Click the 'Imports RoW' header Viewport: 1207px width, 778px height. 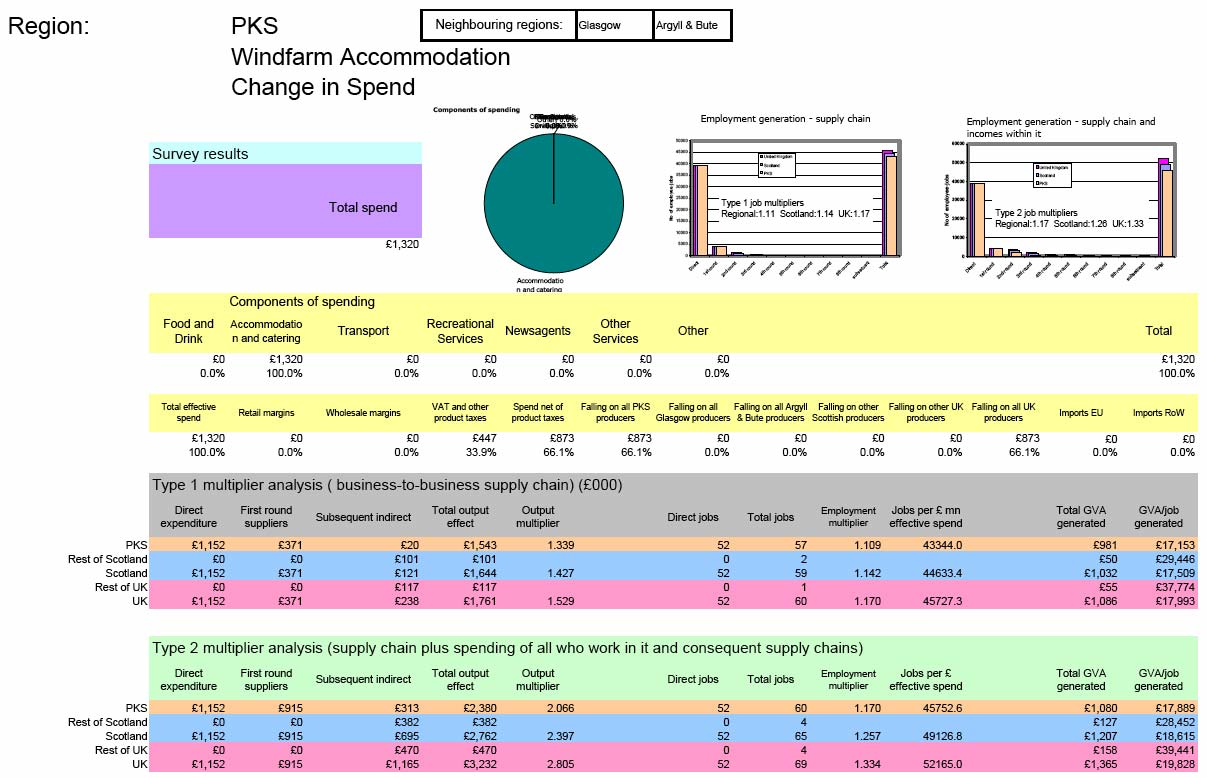coord(1160,412)
